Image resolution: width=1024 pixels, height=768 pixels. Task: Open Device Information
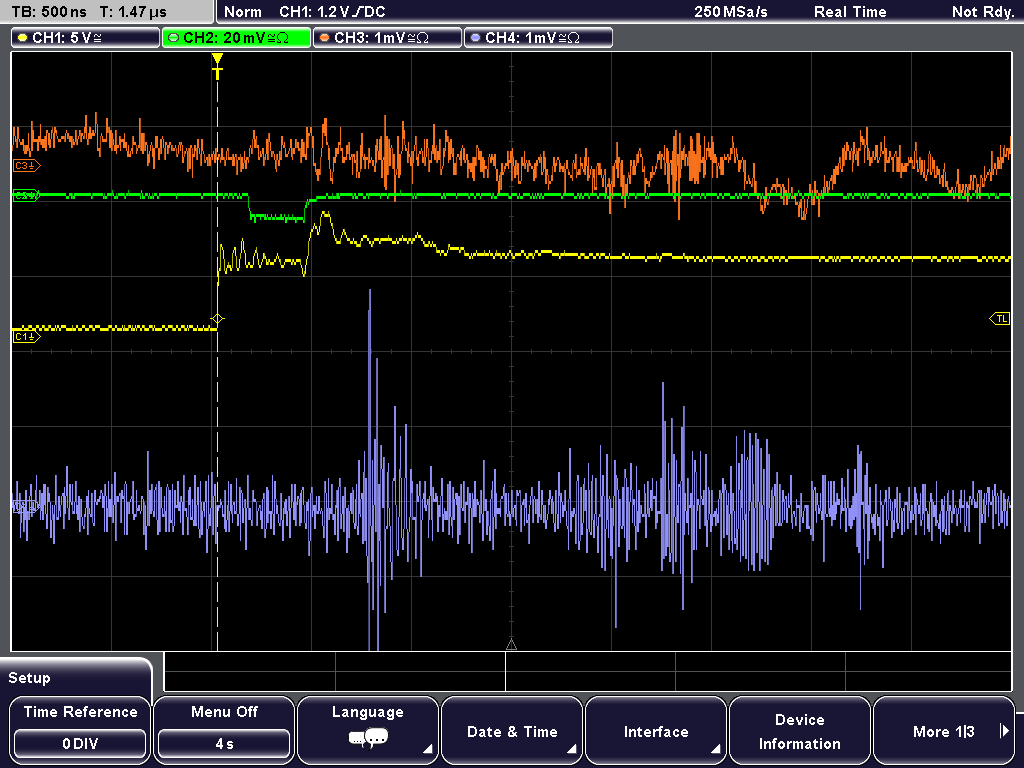pyautogui.click(x=800, y=729)
